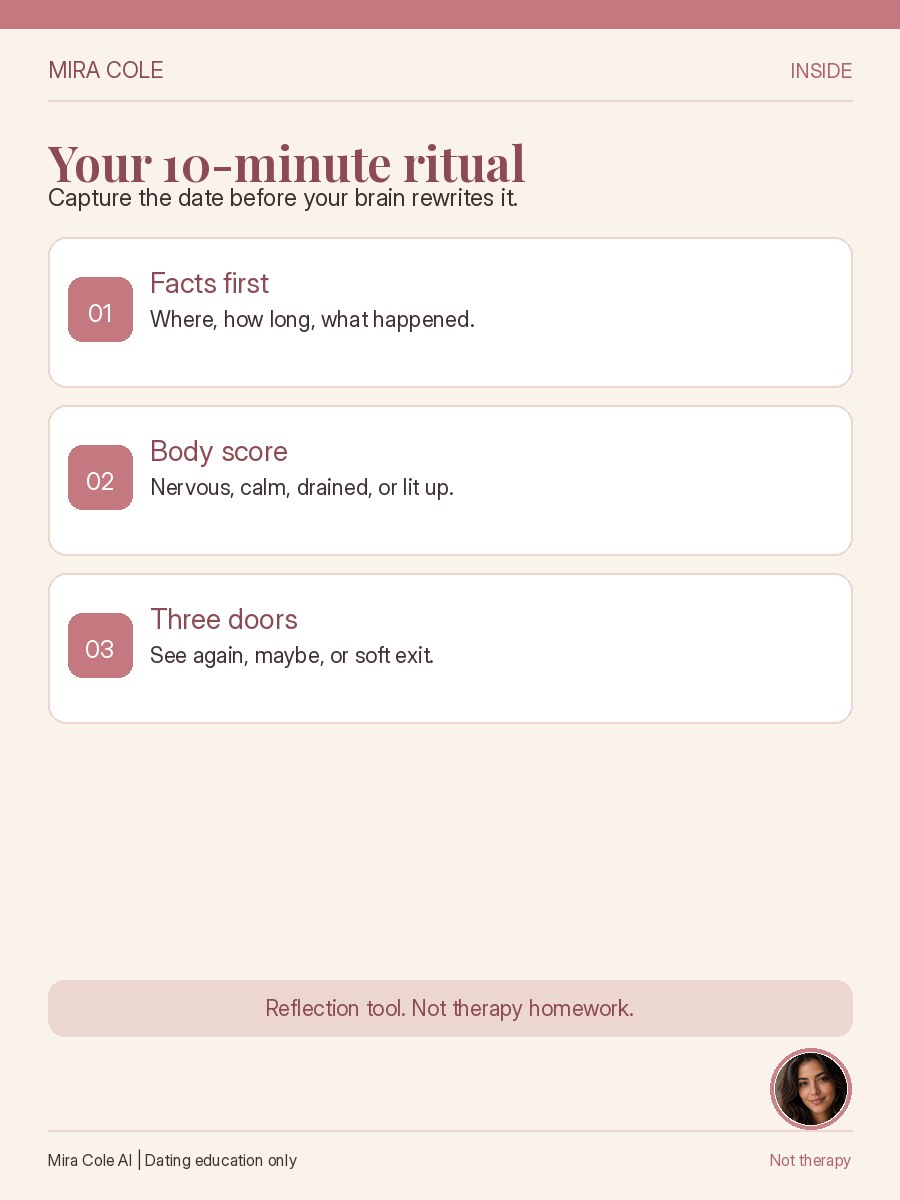The image size is (900, 1200).
Task: Click the Capture the date subtitle
Action: (x=283, y=198)
